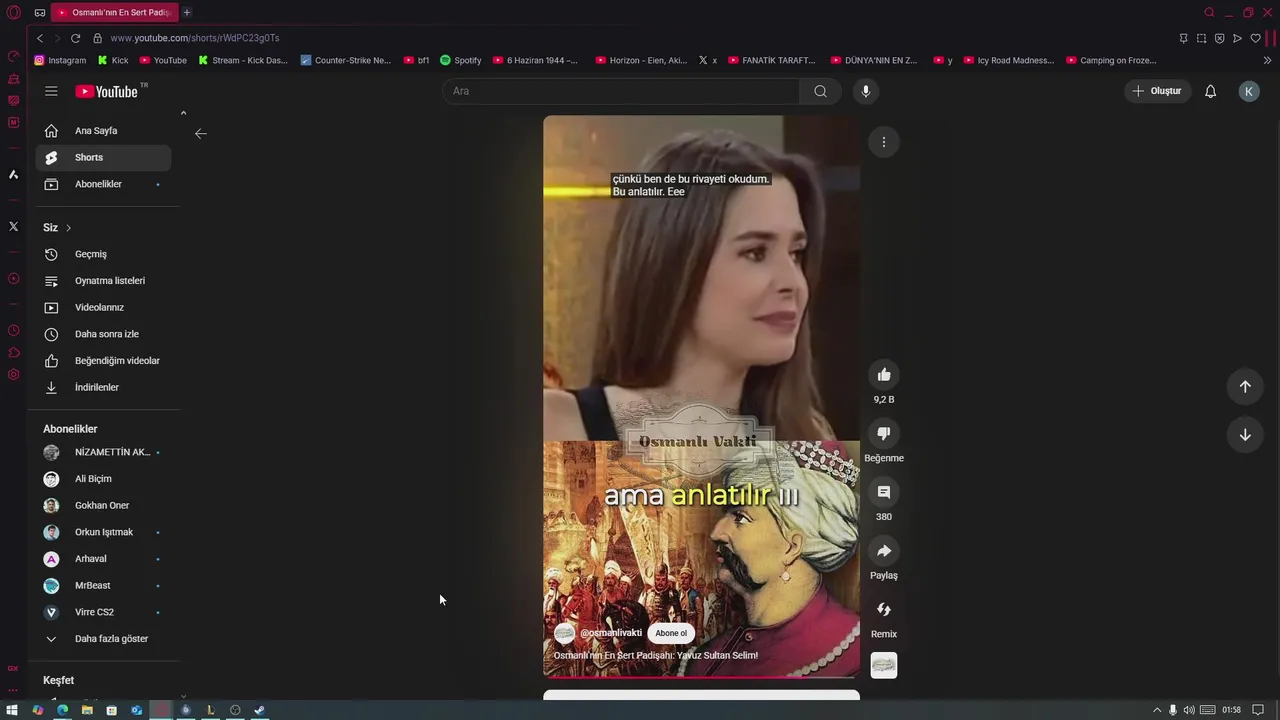Open the account avatar K menu
The width and height of the screenshot is (1280, 720).
[1249, 91]
